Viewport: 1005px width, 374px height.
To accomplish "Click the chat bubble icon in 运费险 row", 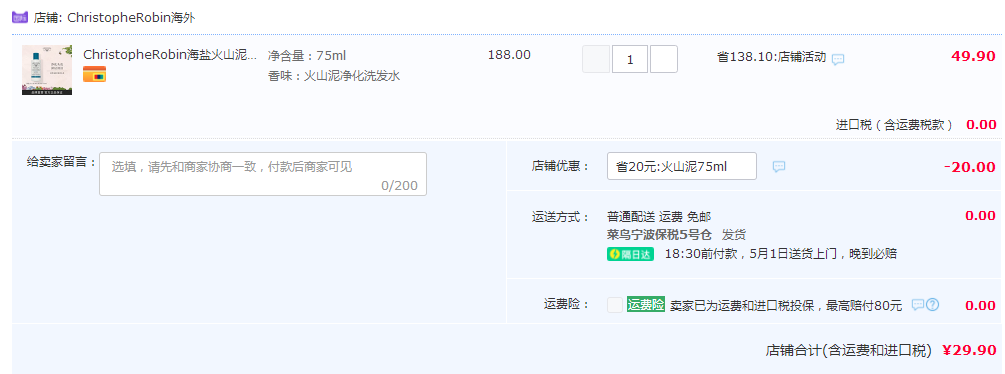I will click(918, 305).
